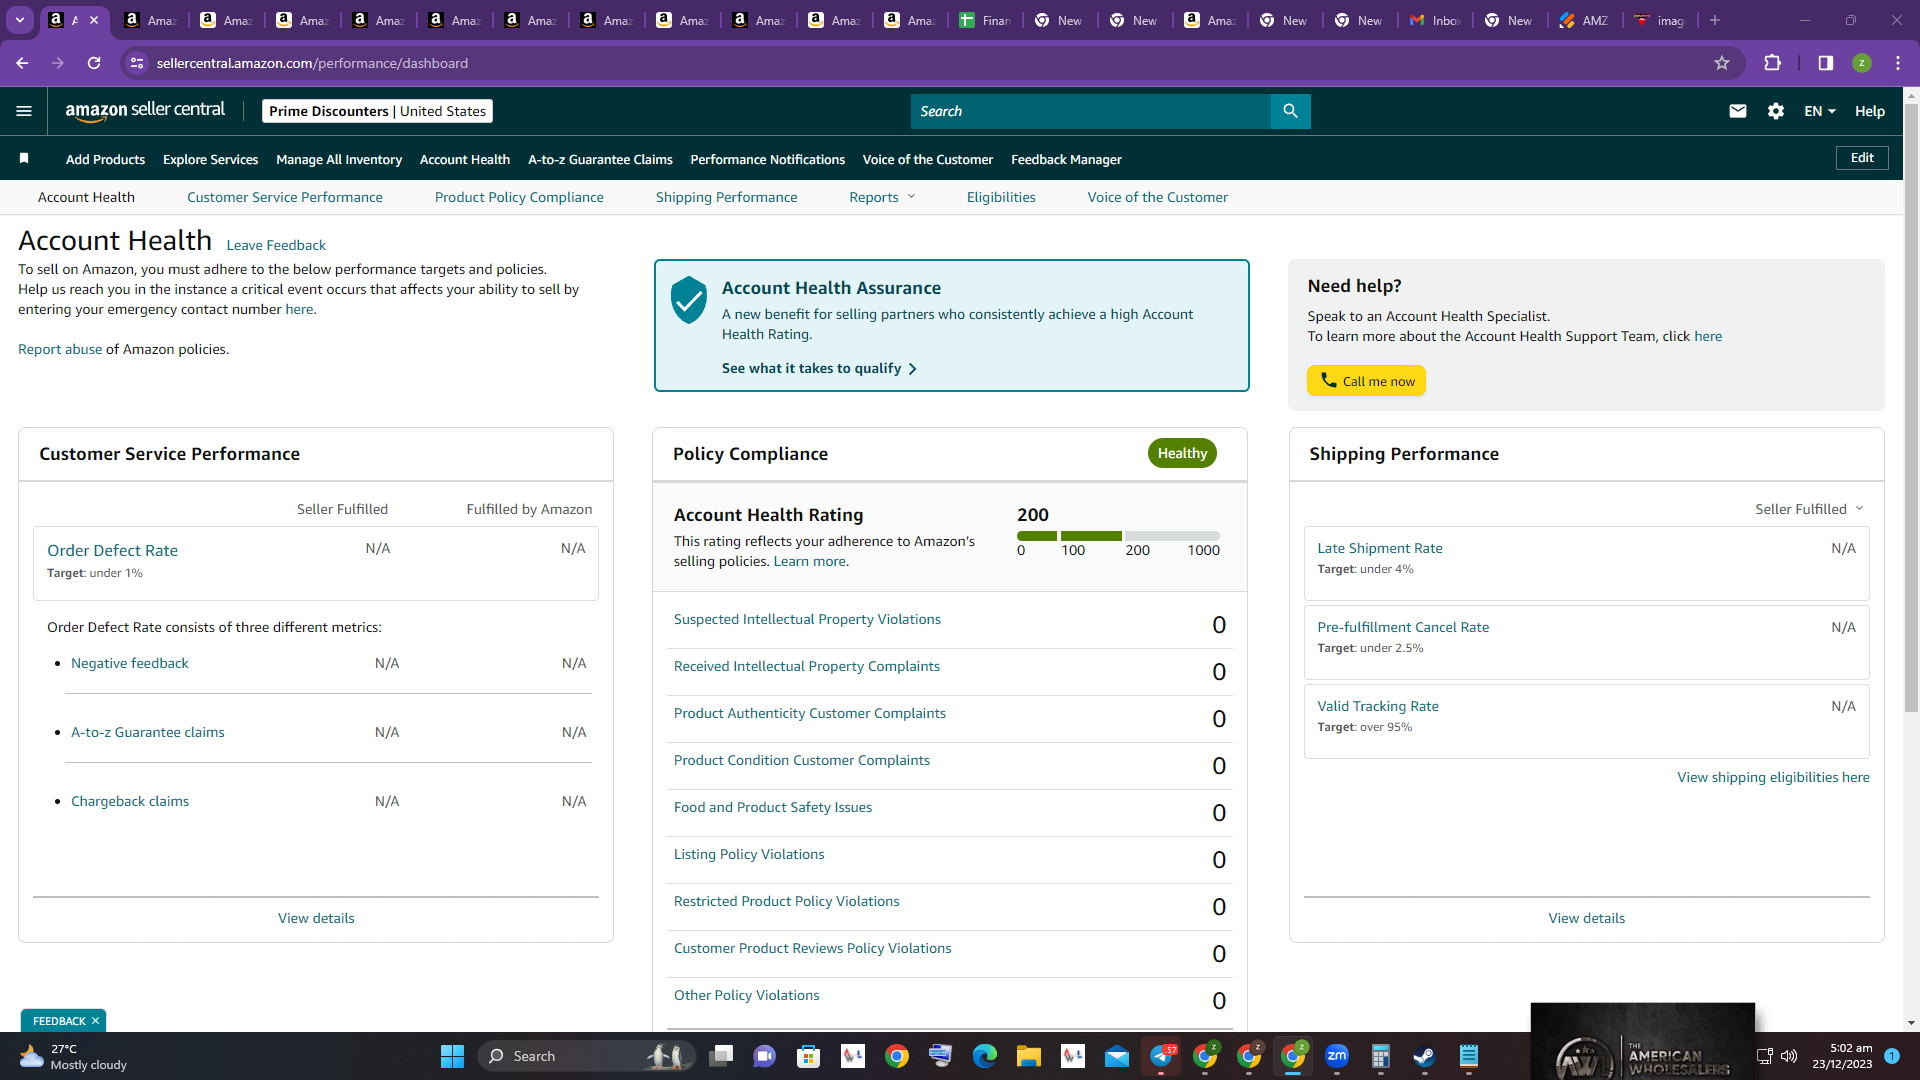Open a new browser tab
The height and width of the screenshot is (1080, 1920).
coord(1715,20)
